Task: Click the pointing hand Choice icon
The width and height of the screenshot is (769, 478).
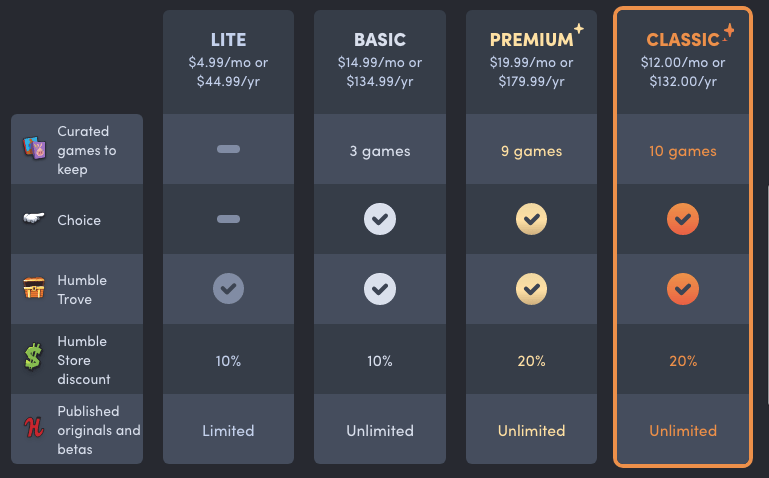Action: 34,218
